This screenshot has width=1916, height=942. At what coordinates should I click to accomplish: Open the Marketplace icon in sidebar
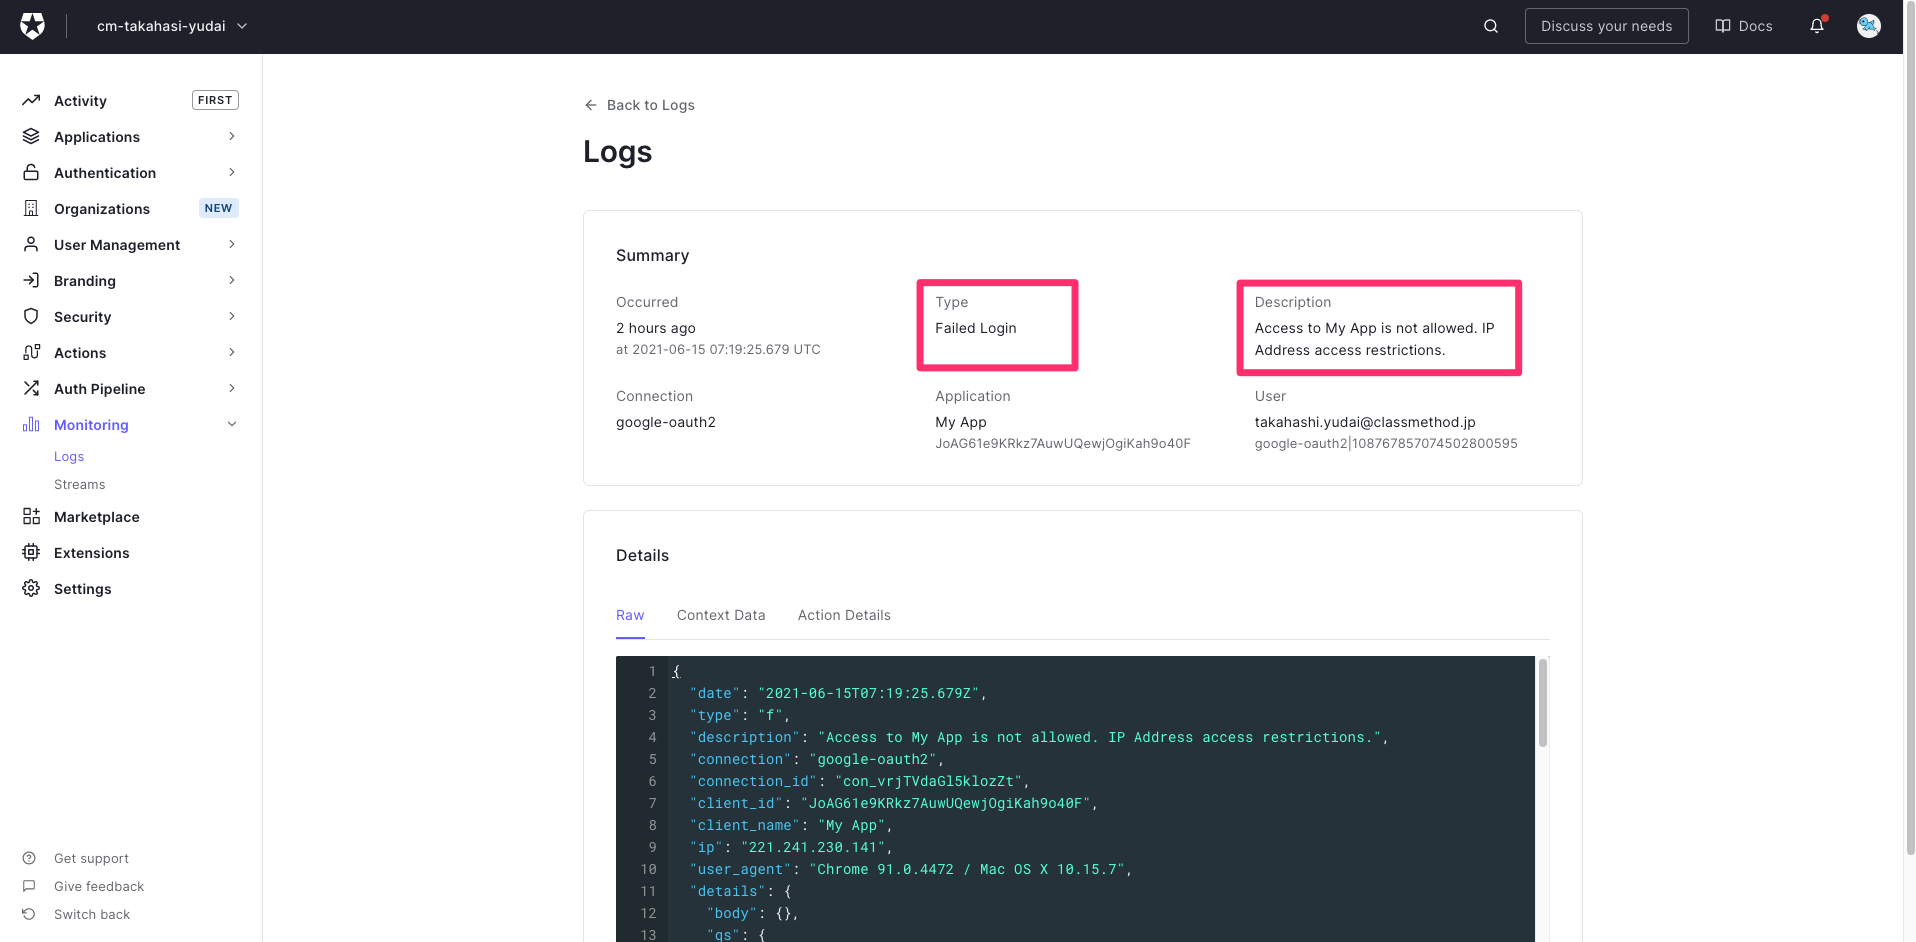30,516
